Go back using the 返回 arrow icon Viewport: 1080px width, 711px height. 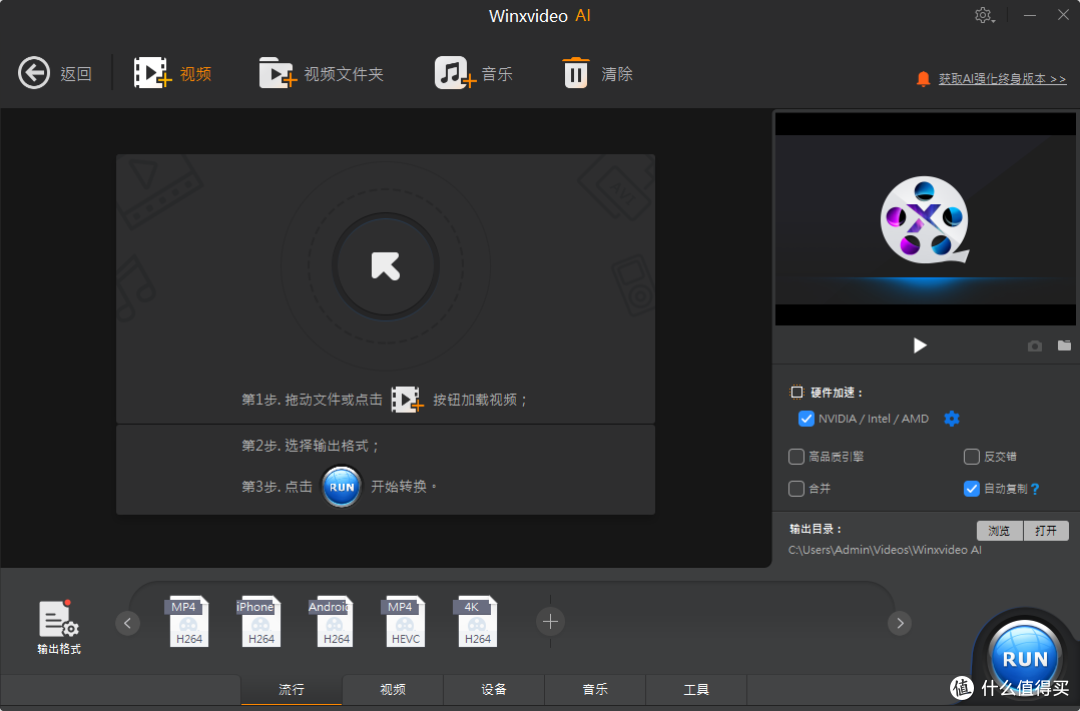pos(34,73)
